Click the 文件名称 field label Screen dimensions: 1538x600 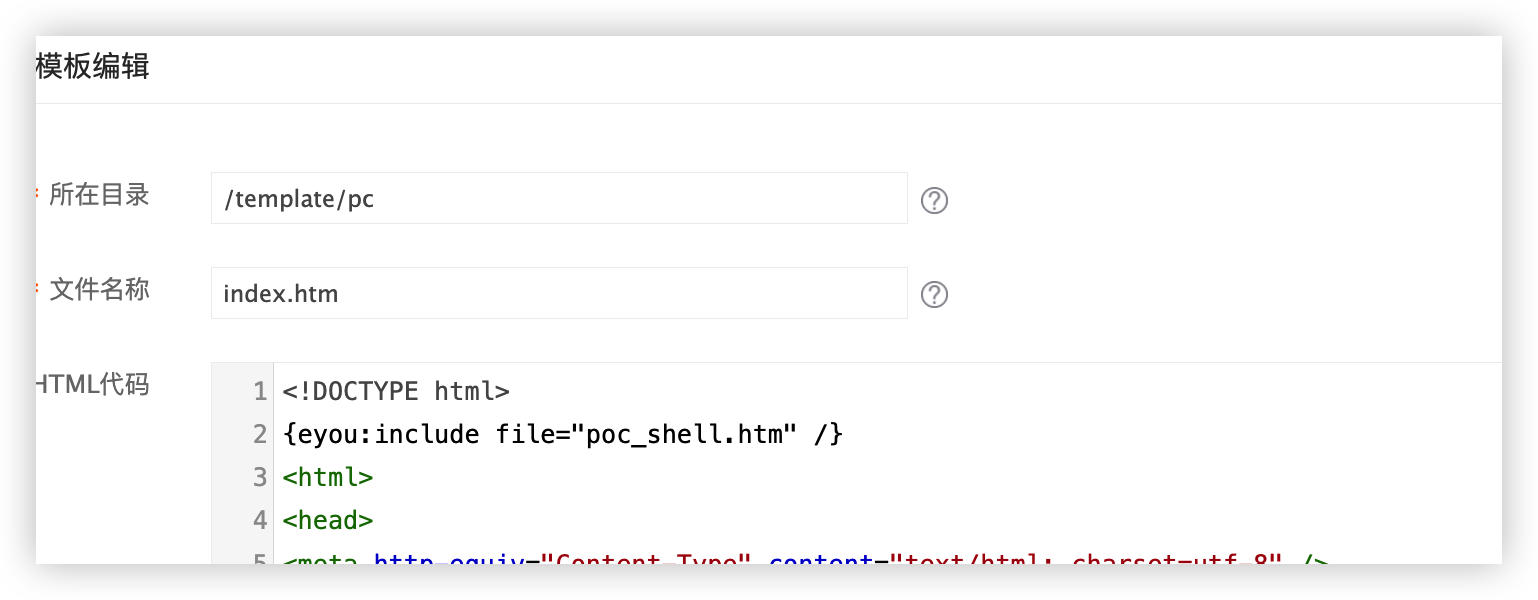pyautogui.click(x=99, y=290)
